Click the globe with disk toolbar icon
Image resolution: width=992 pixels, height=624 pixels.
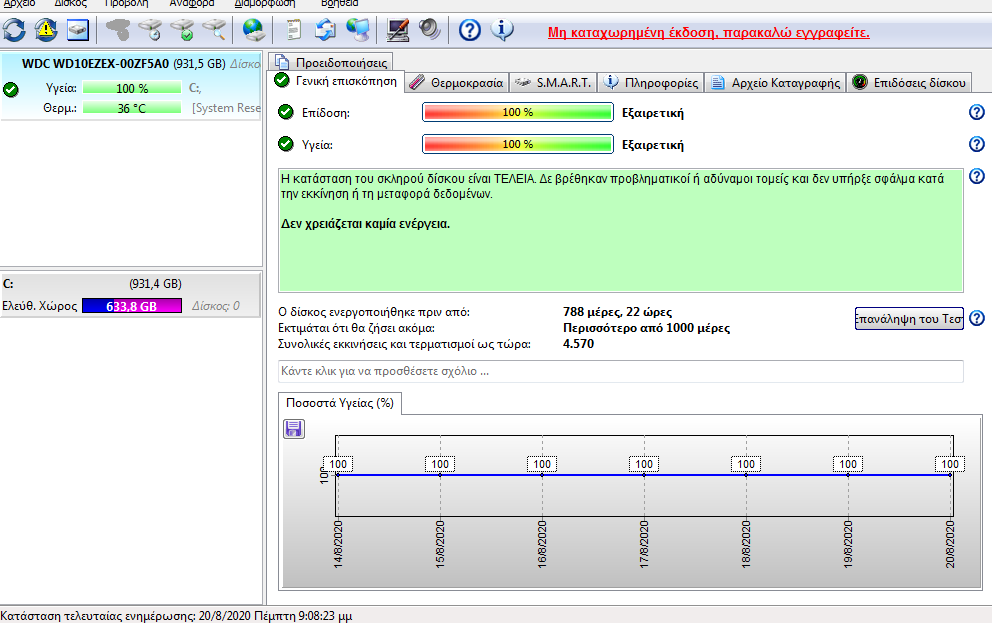(x=254, y=30)
